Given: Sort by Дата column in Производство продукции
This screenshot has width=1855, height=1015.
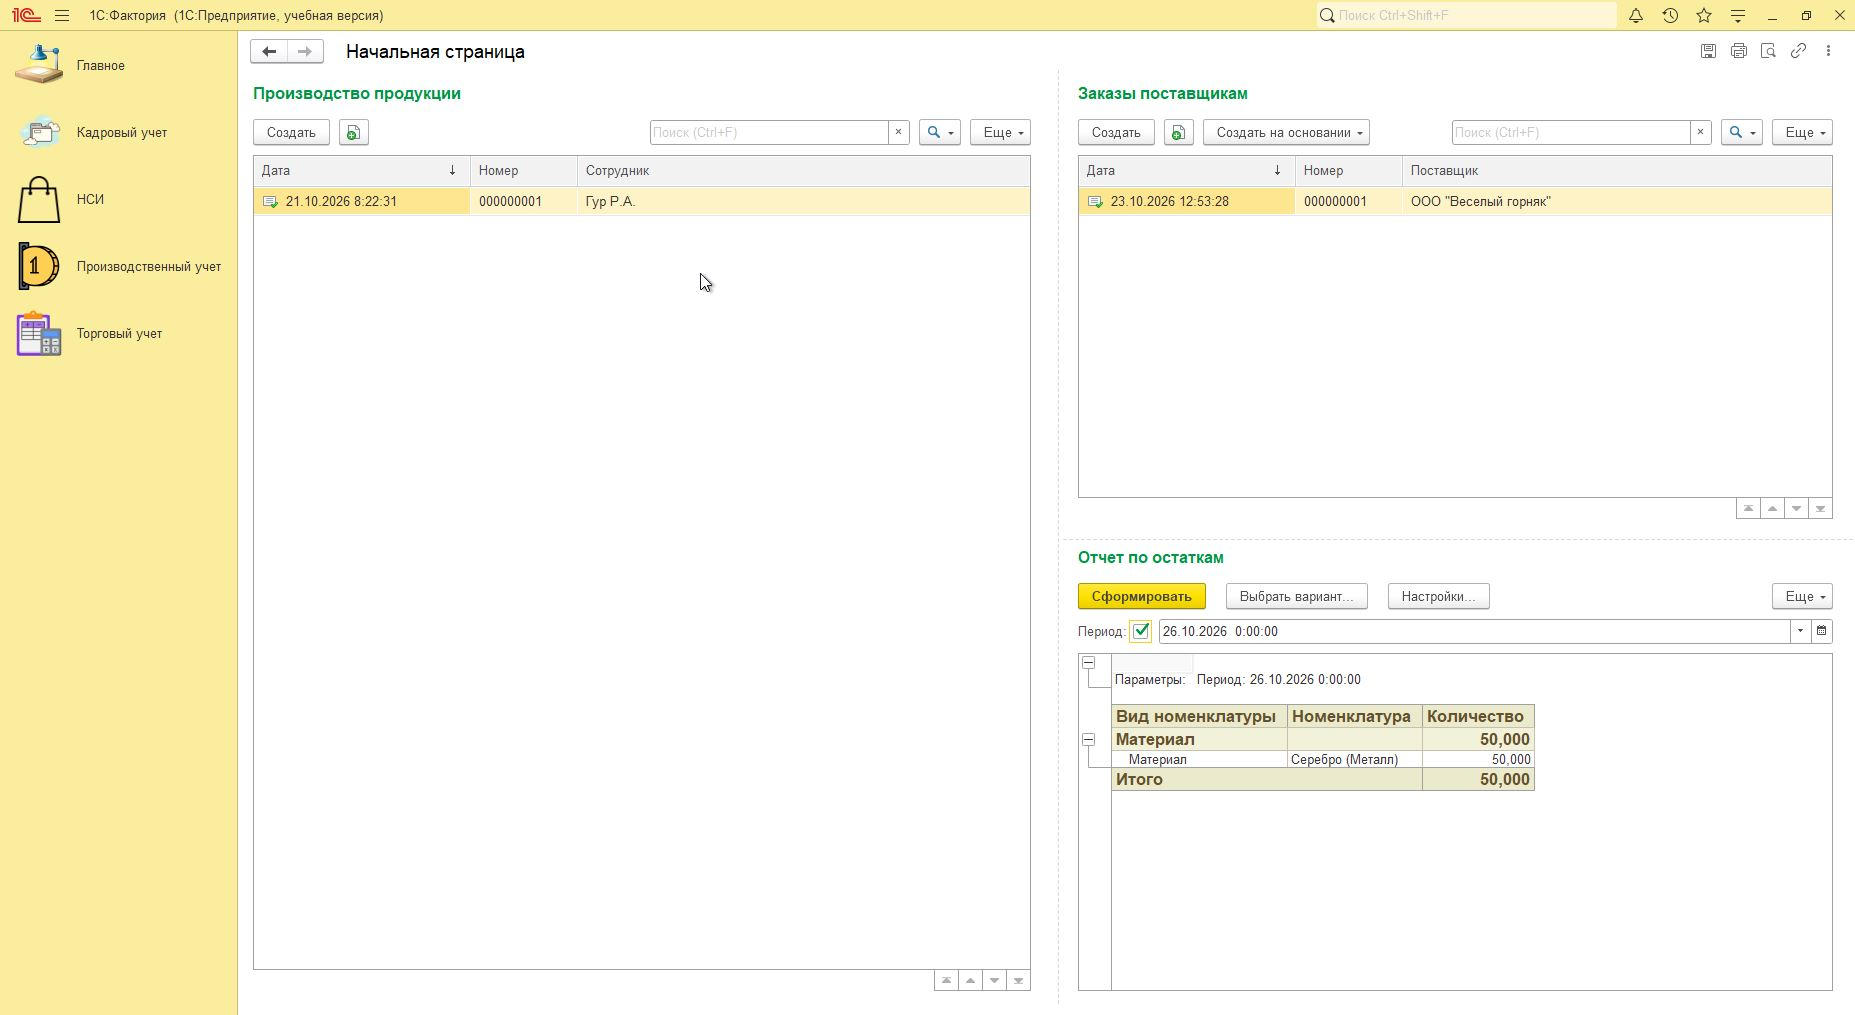Looking at the screenshot, I should pos(362,171).
